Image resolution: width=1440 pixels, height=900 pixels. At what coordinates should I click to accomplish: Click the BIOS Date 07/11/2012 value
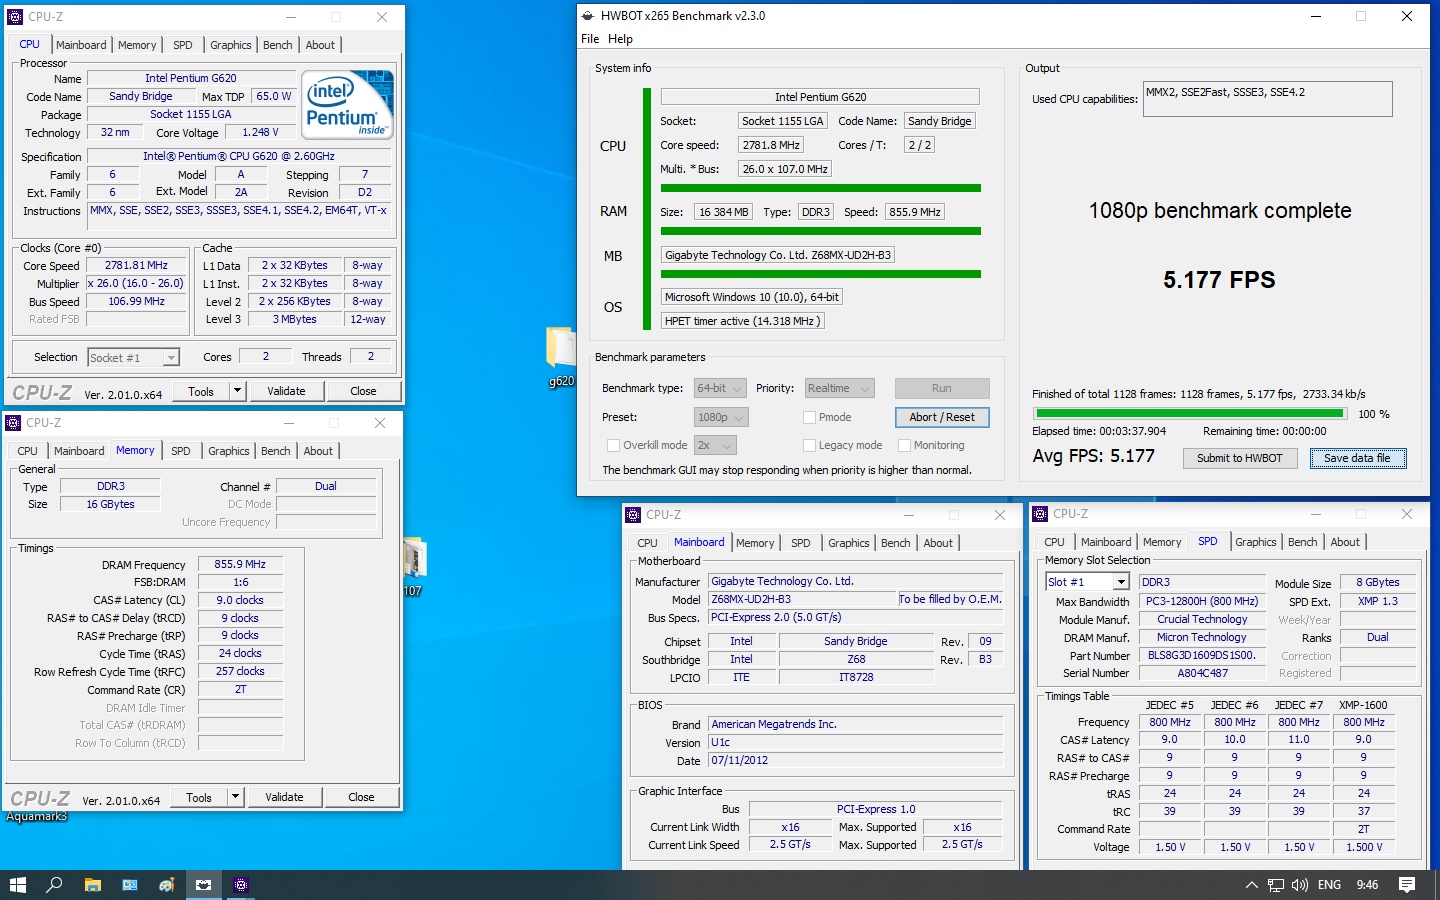(855, 760)
